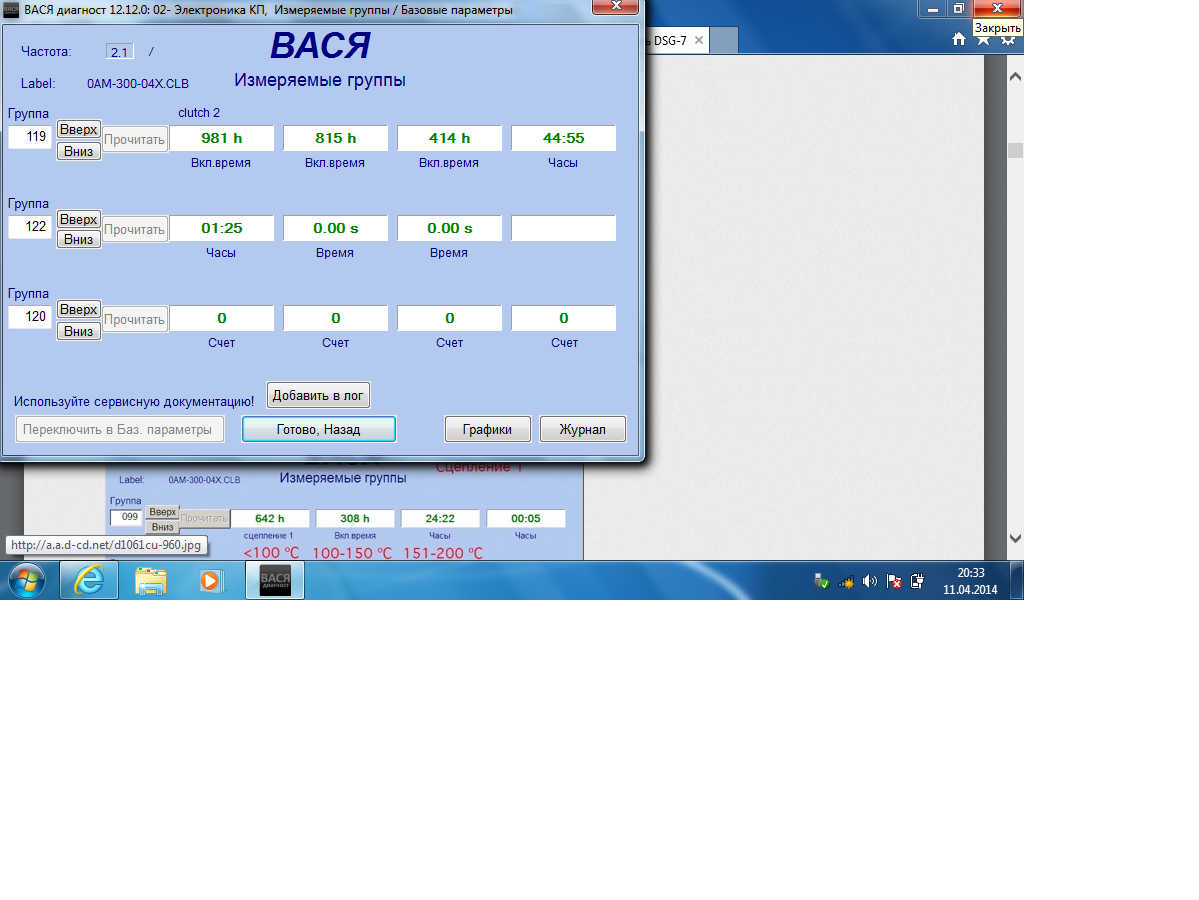Open the Журнал log button
1199x900 pixels.
(x=582, y=429)
